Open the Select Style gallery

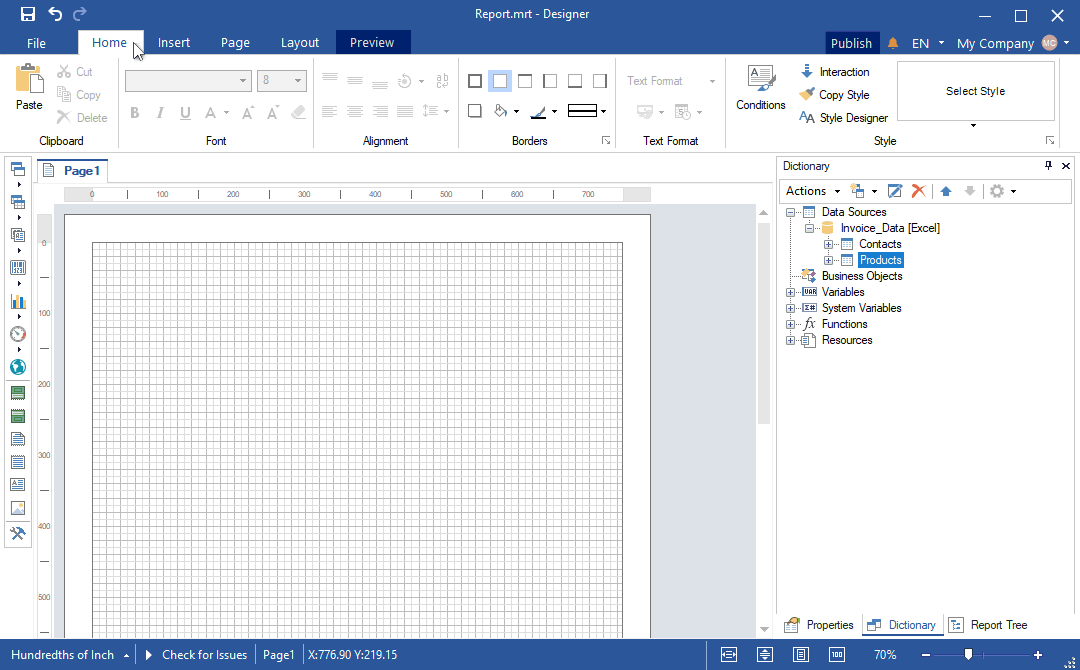coord(973,125)
